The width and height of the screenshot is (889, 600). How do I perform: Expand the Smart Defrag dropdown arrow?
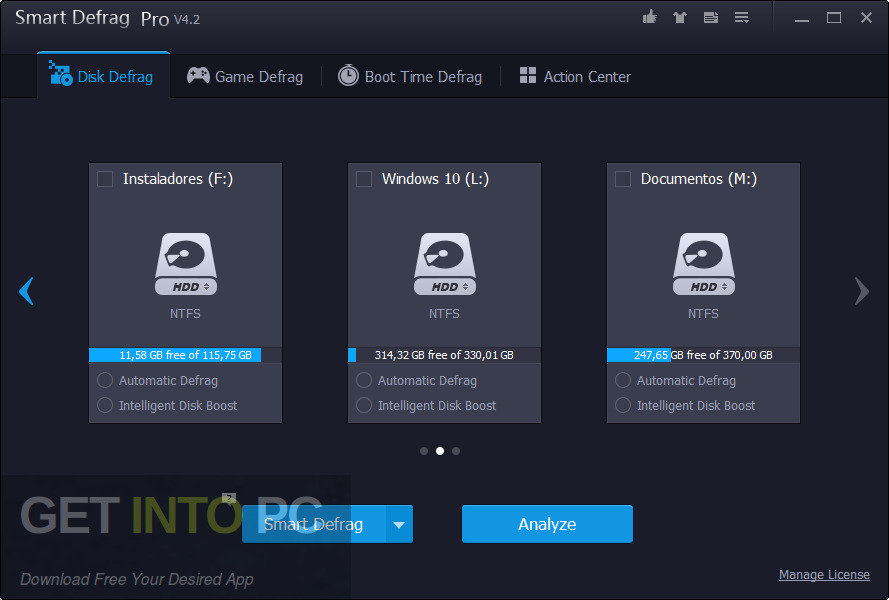tap(399, 525)
